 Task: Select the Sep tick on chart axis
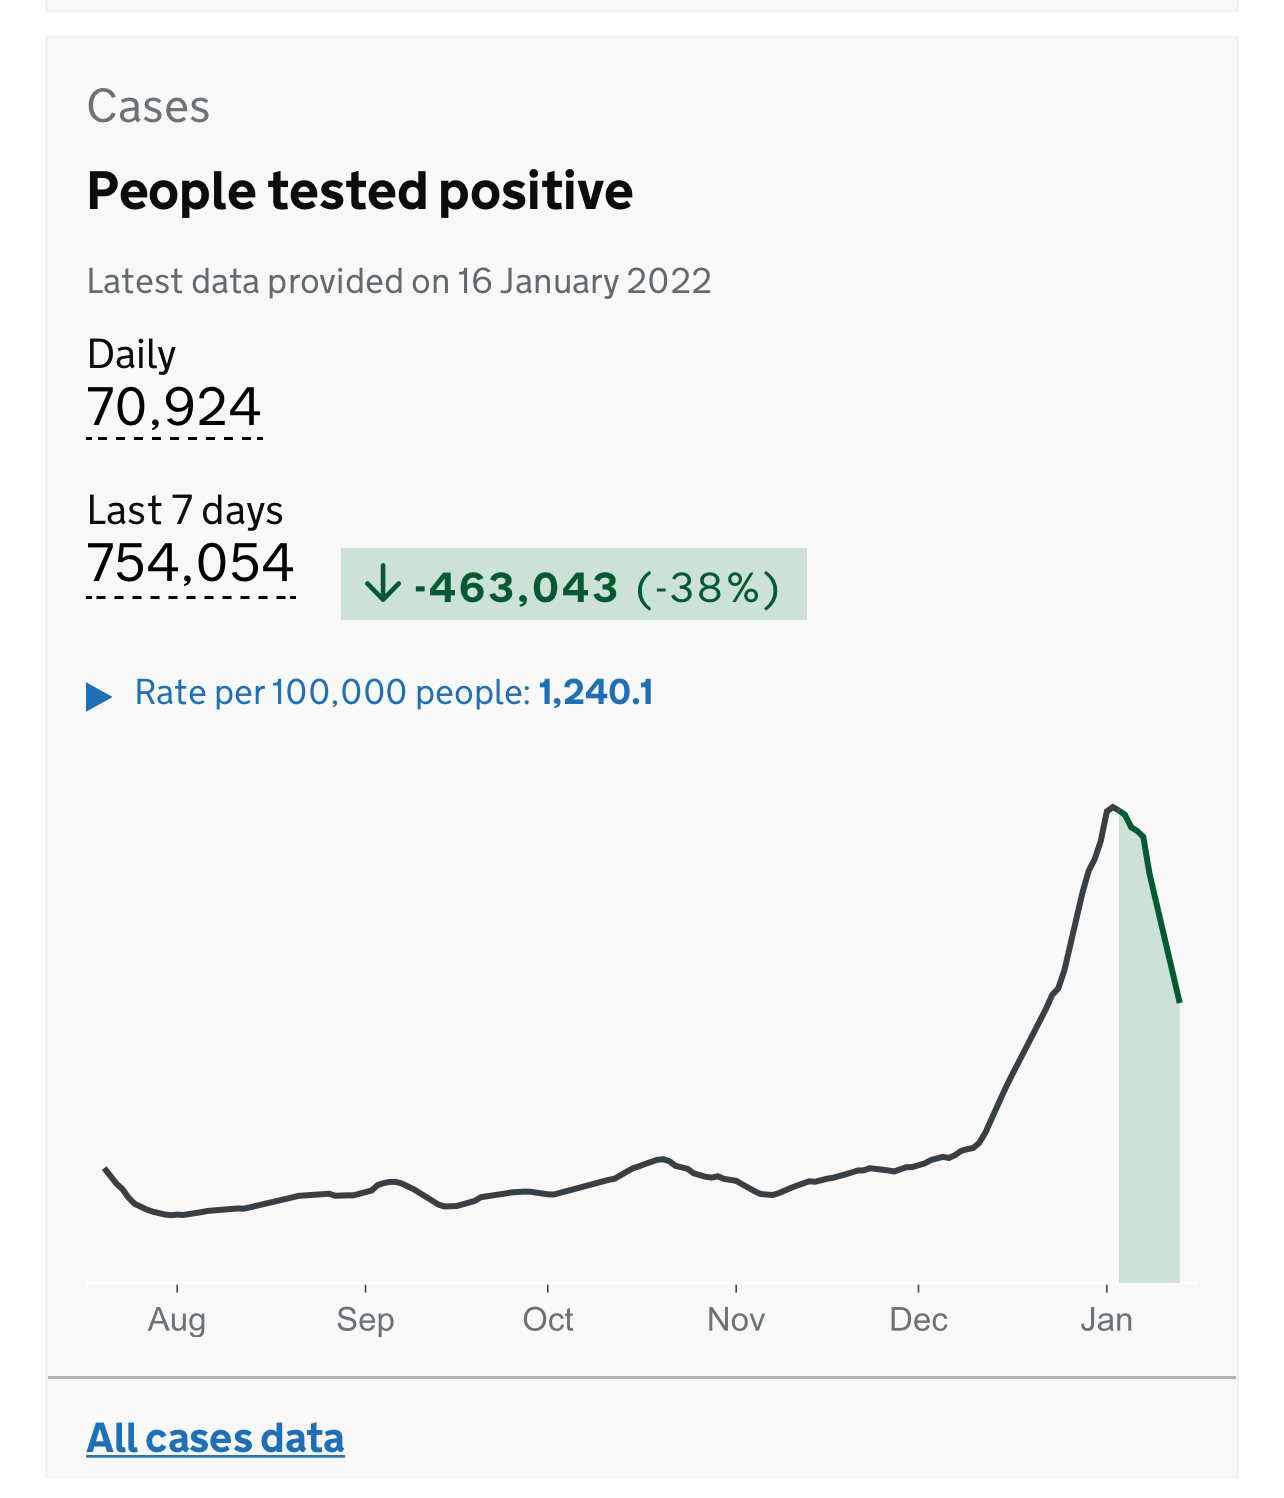point(365,1319)
